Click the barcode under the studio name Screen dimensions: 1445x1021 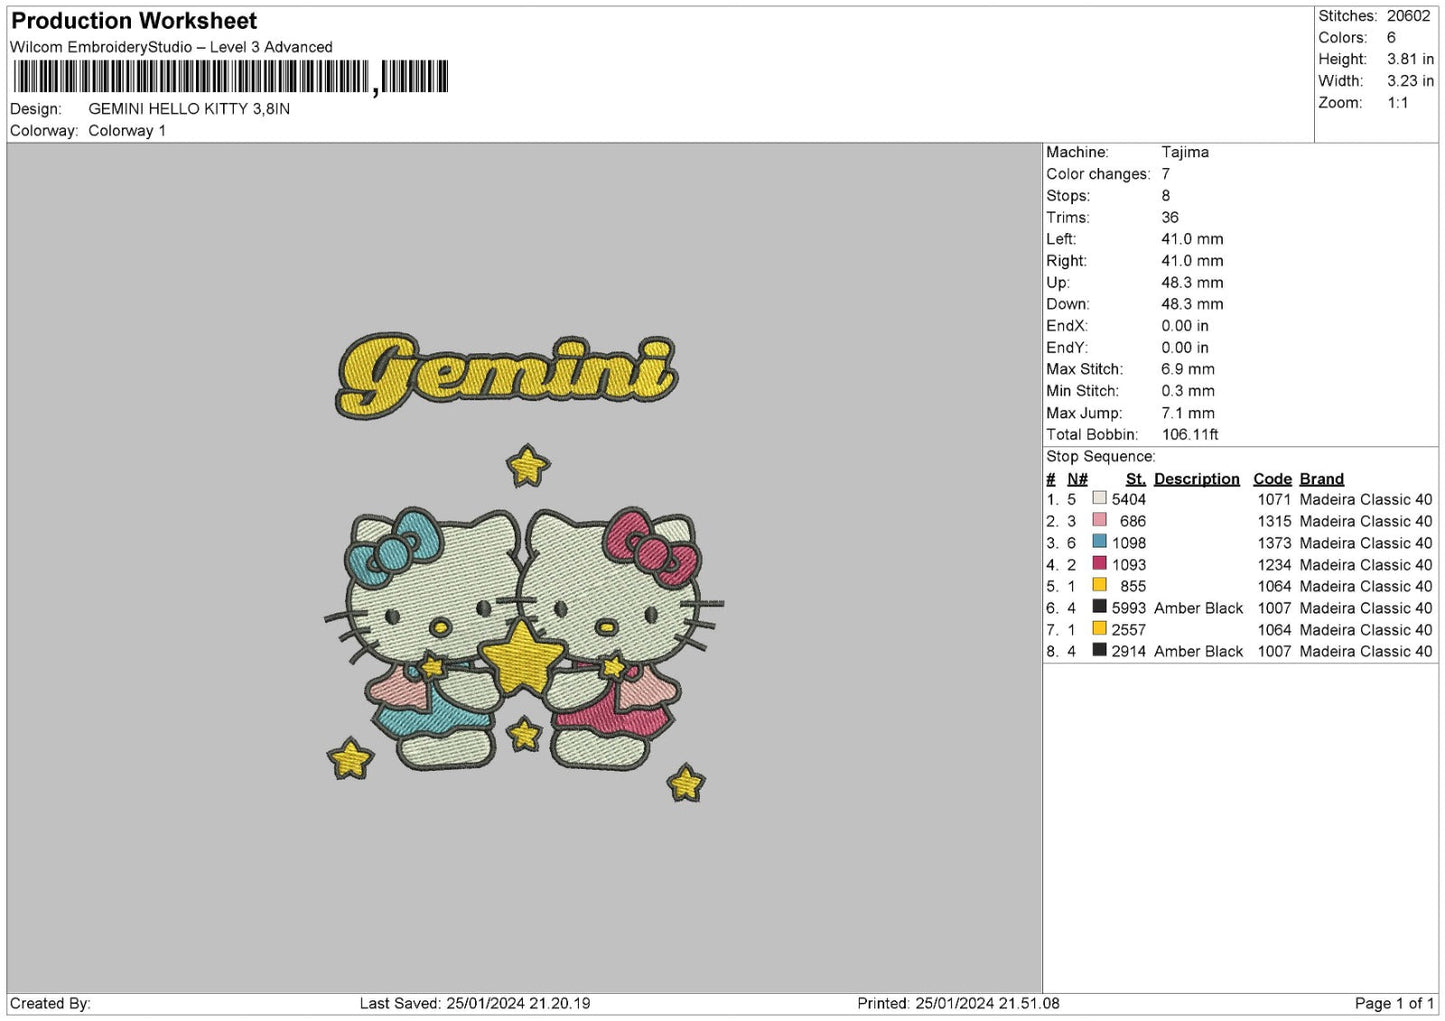coord(231,77)
